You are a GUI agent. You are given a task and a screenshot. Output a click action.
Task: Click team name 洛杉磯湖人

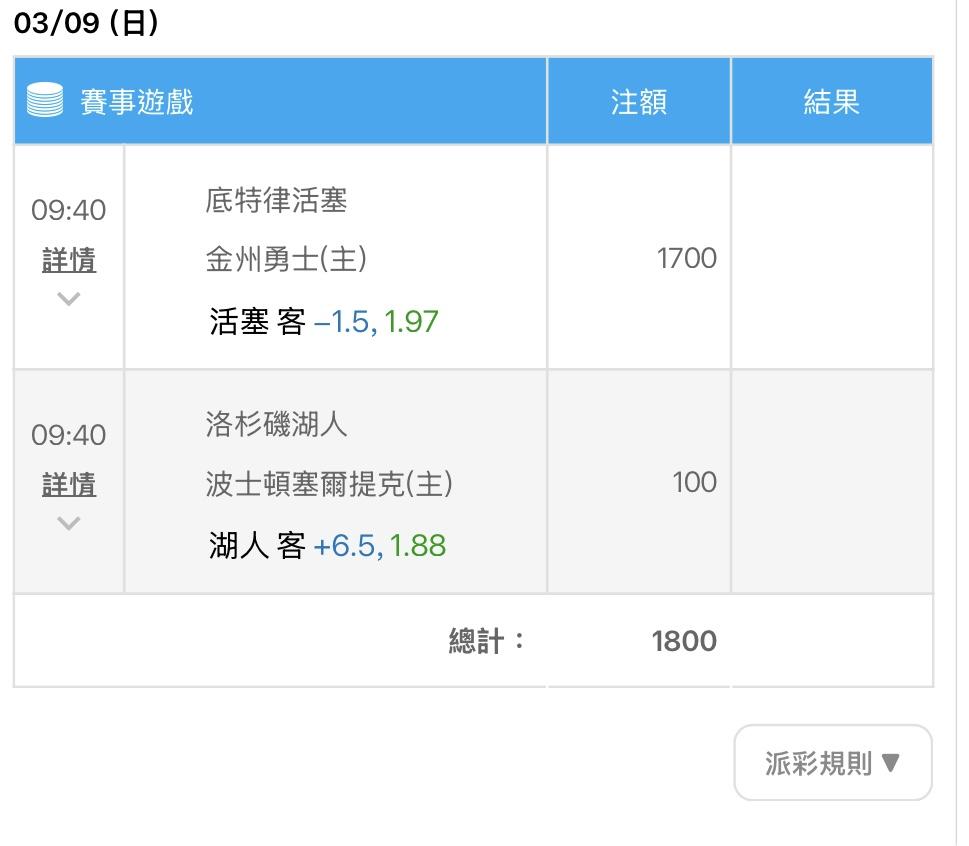pos(276,425)
